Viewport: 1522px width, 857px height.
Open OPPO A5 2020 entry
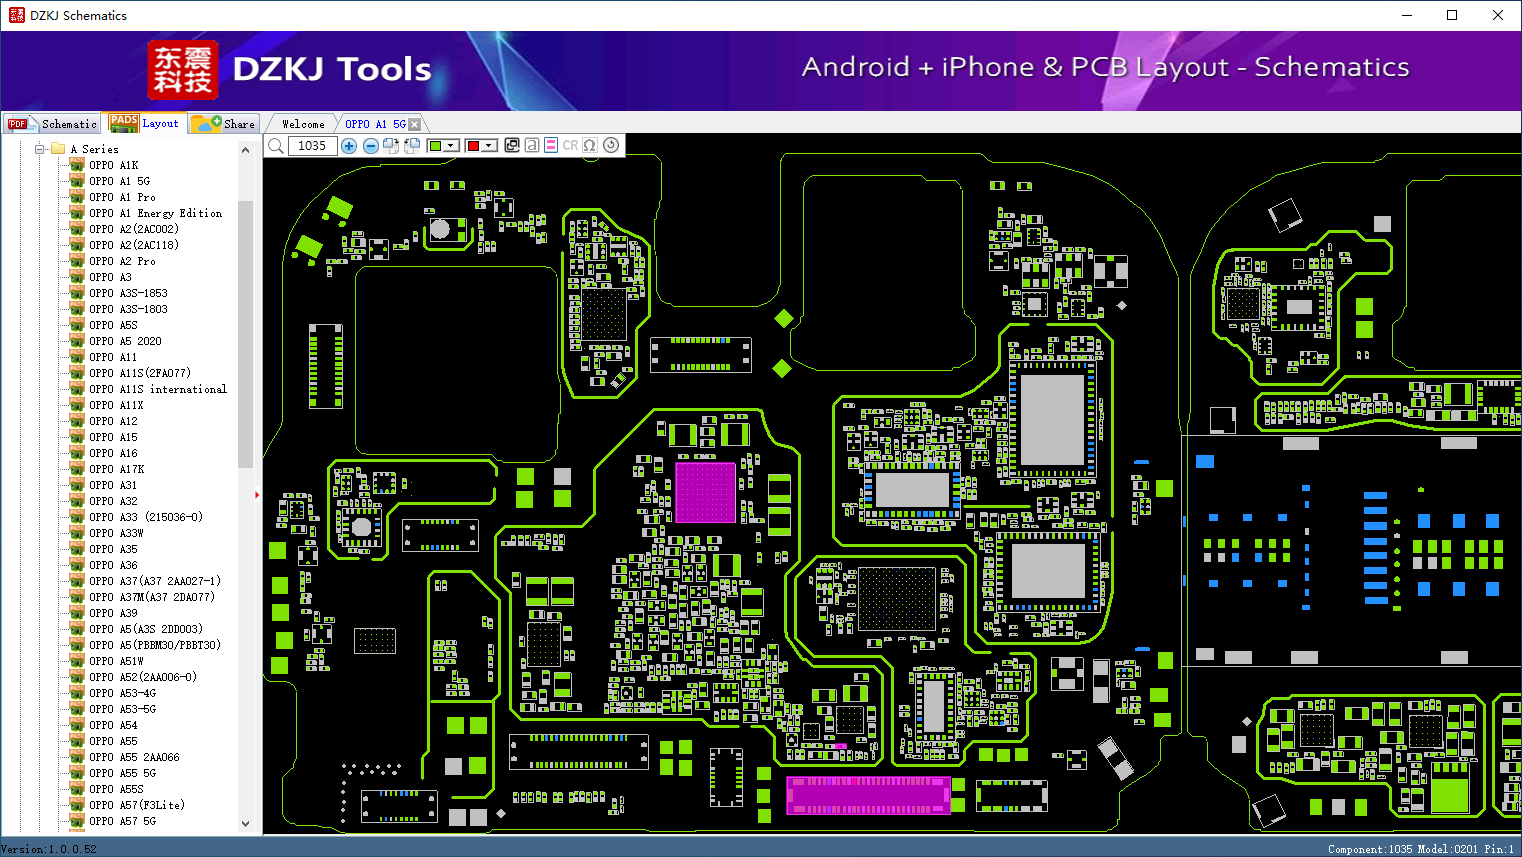coord(125,341)
